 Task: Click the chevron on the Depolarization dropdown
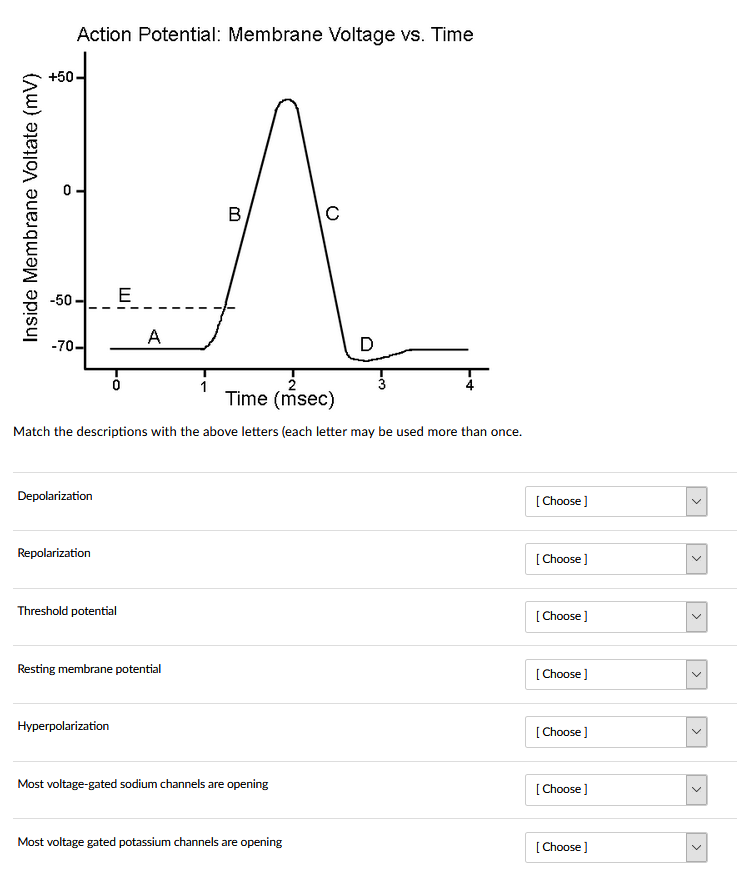pos(696,501)
